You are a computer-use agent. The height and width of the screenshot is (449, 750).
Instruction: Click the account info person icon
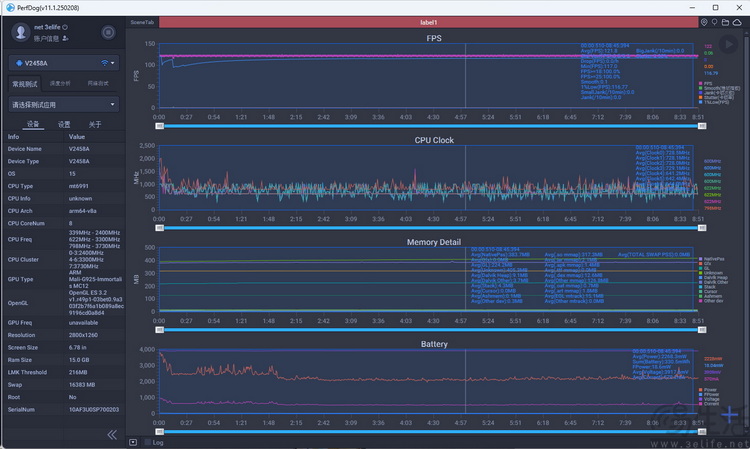(65, 38)
